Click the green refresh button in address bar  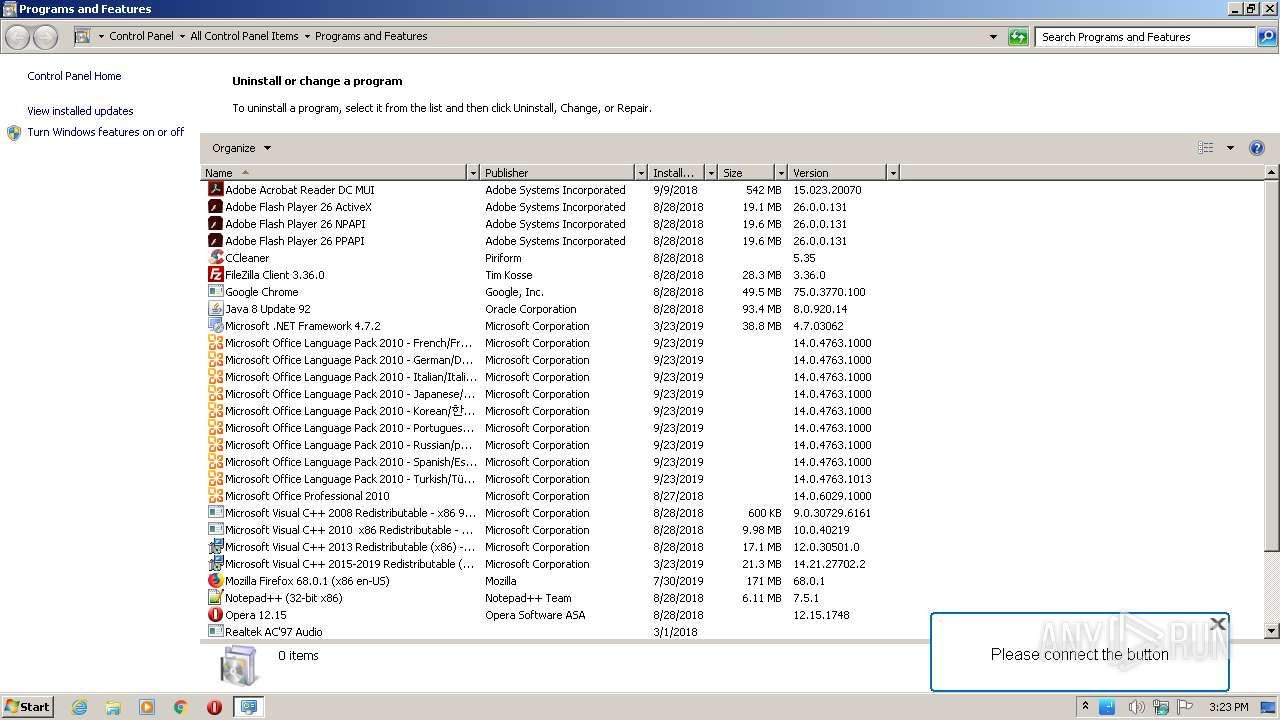(1018, 37)
